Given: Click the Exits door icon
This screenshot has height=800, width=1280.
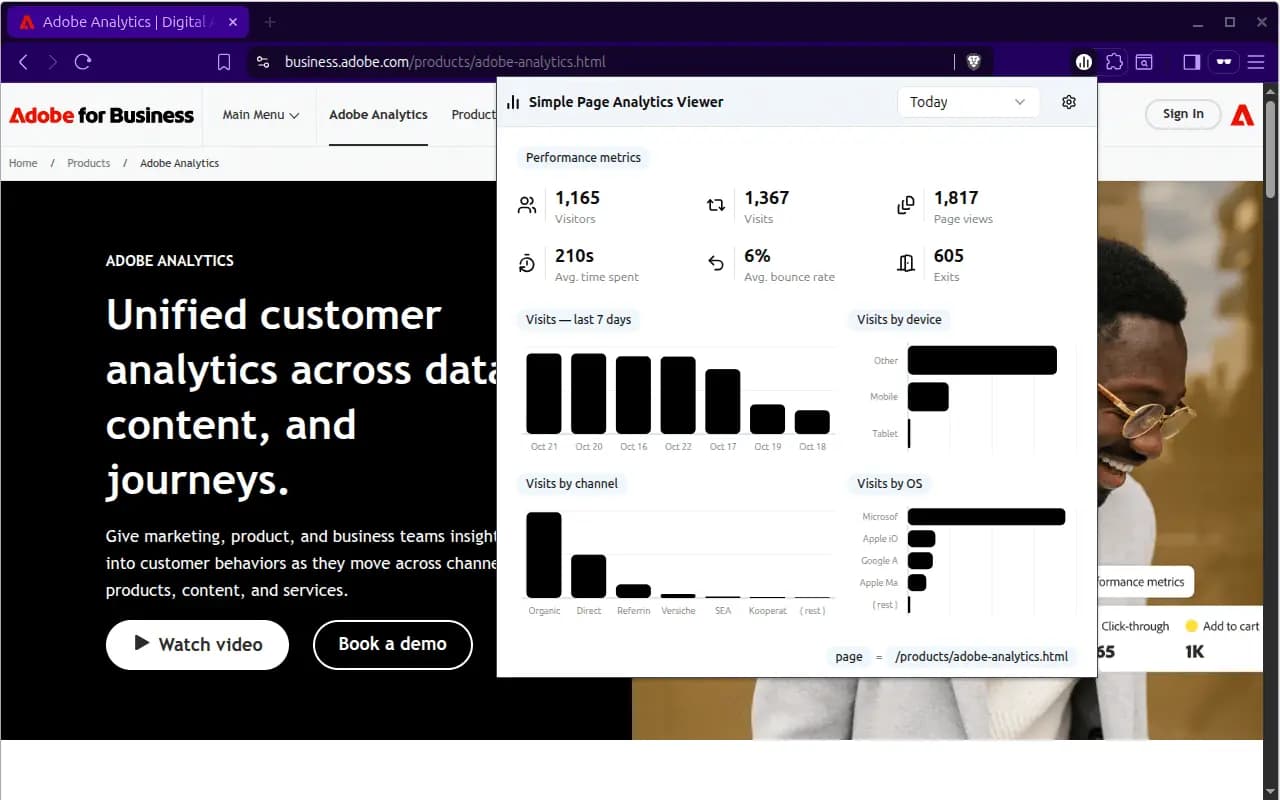Looking at the screenshot, I should pos(905,262).
